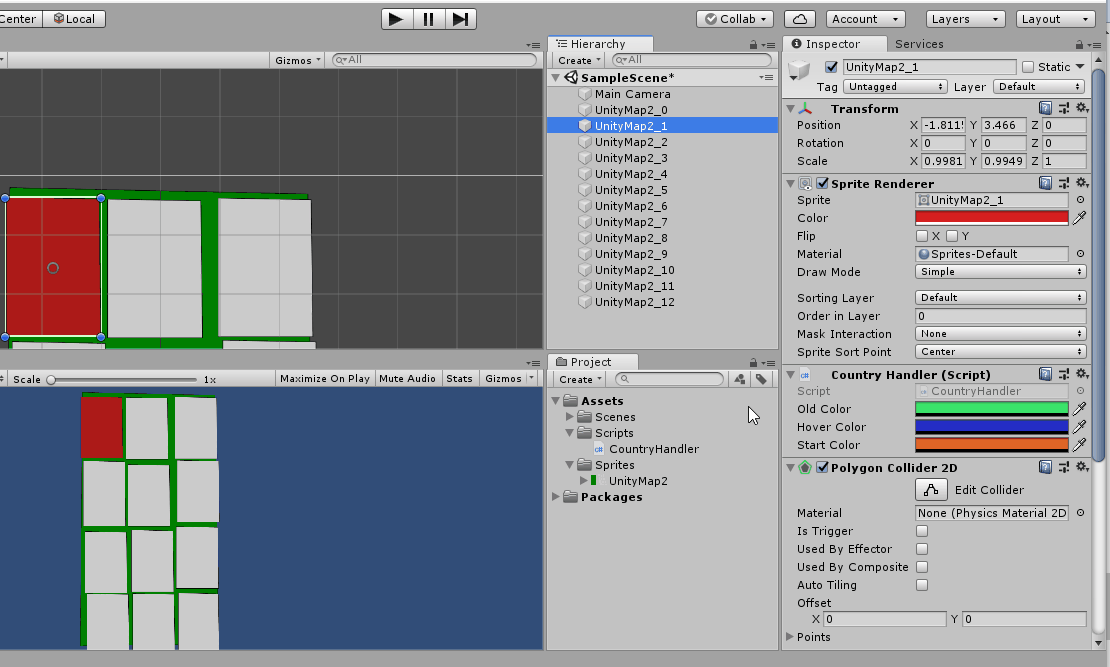This screenshot has height=667, width=1110.
Task: Click the blue Hover Color swatch
Action: coord(991,427)
